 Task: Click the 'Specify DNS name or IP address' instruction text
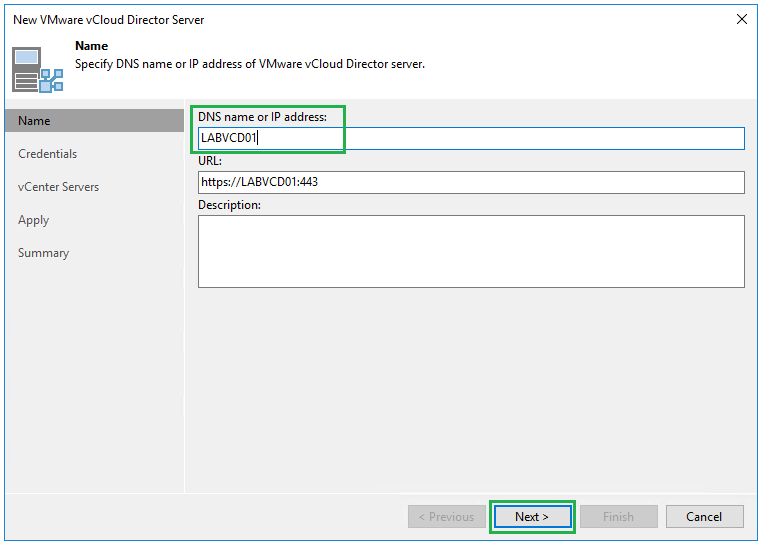coord(250,64)
